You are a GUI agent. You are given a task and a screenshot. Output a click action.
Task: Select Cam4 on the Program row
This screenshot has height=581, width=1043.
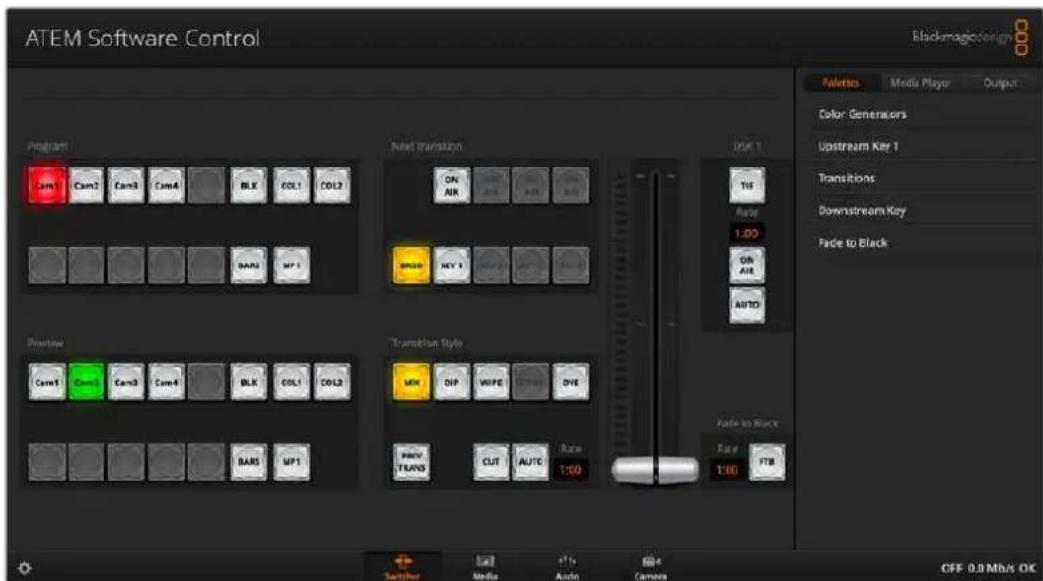166,186
